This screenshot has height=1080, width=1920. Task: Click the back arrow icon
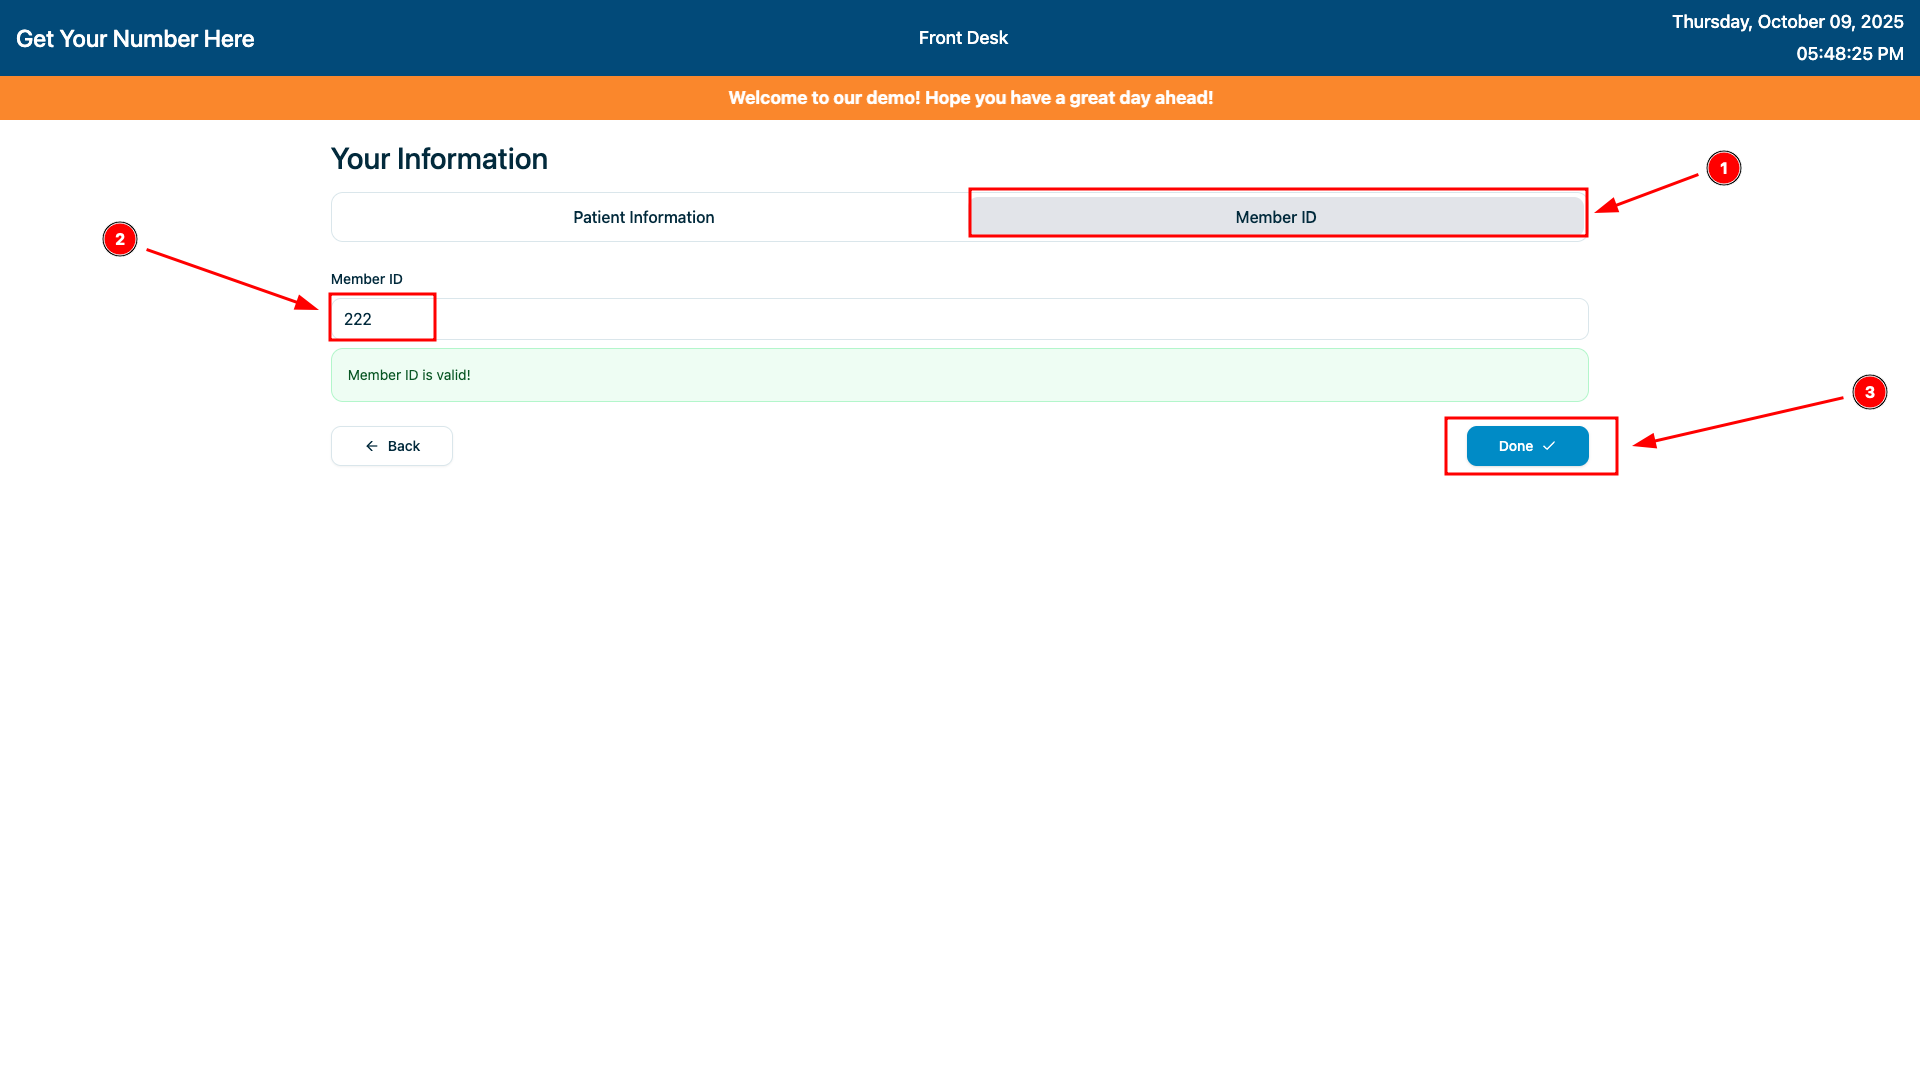[x=372, y=446]
